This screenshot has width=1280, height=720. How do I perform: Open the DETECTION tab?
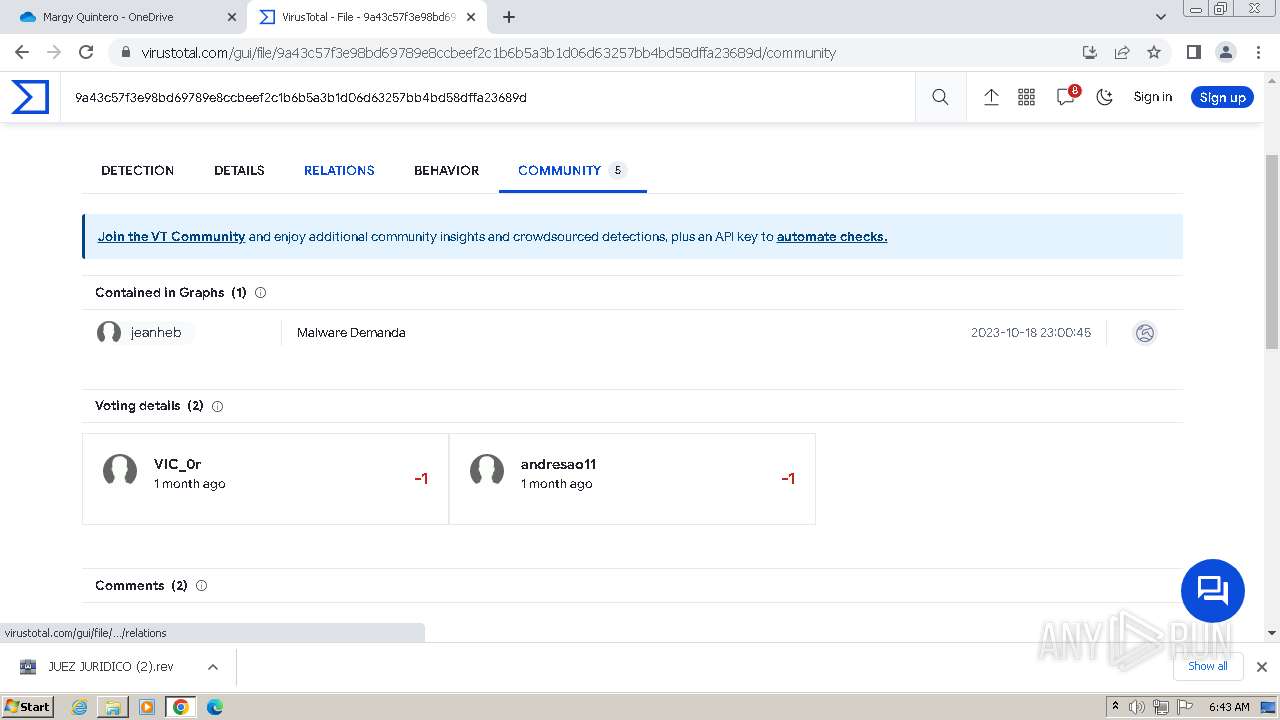pos(137,170)
